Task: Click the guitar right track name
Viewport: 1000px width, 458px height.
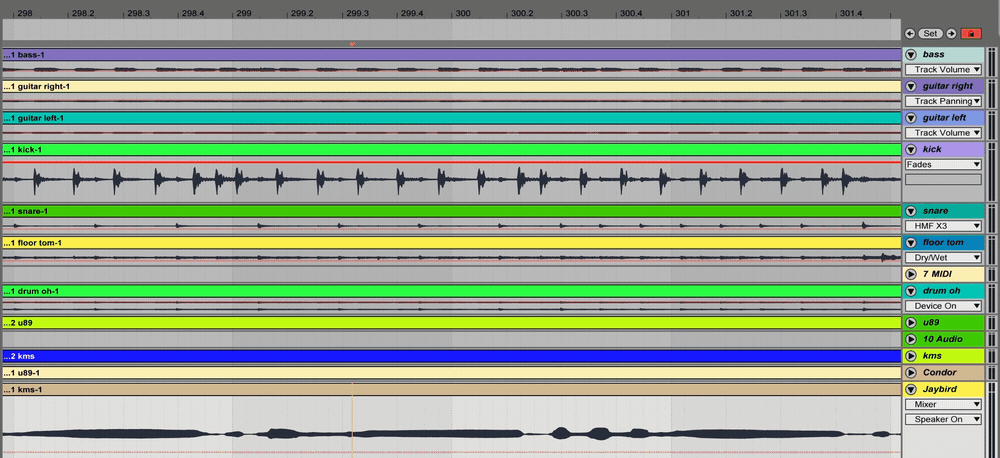Action: click(x=948, y=86)
